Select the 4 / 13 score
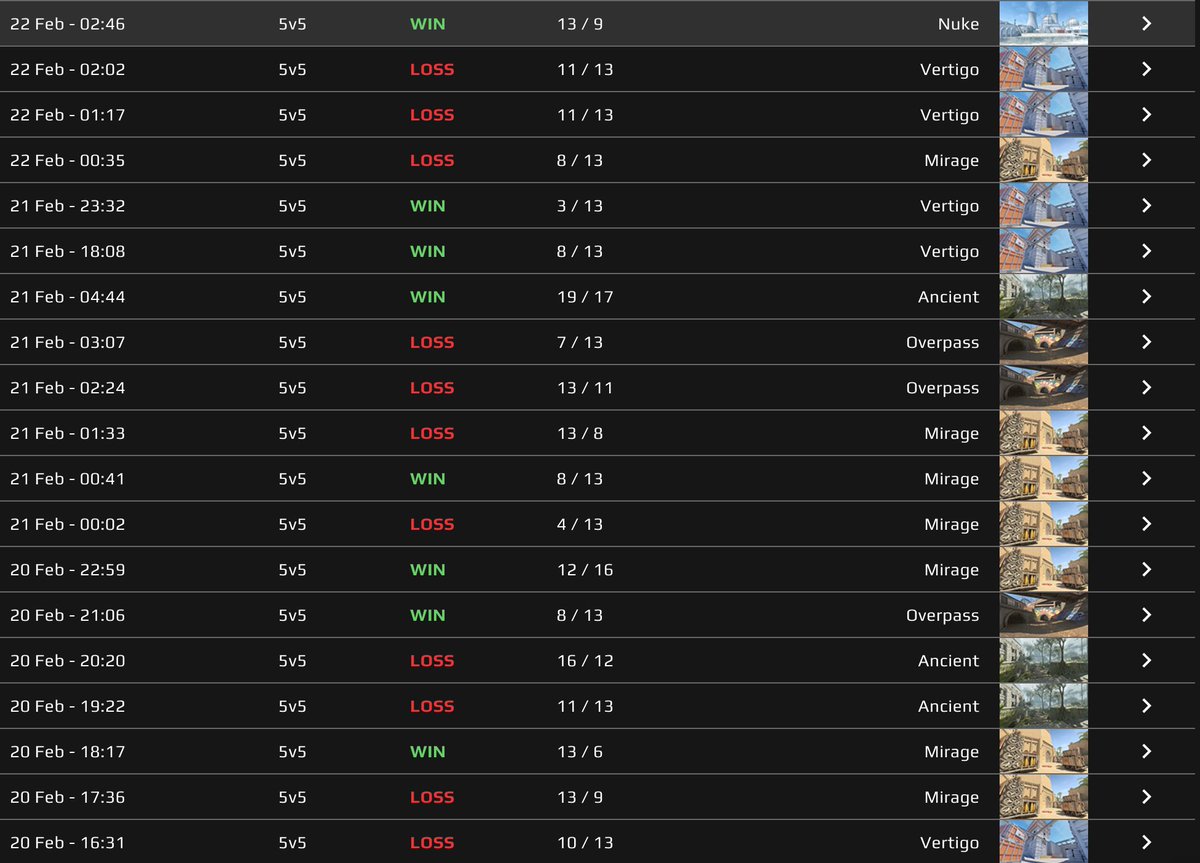The image size is (1200, 863). tap(580, 524)
